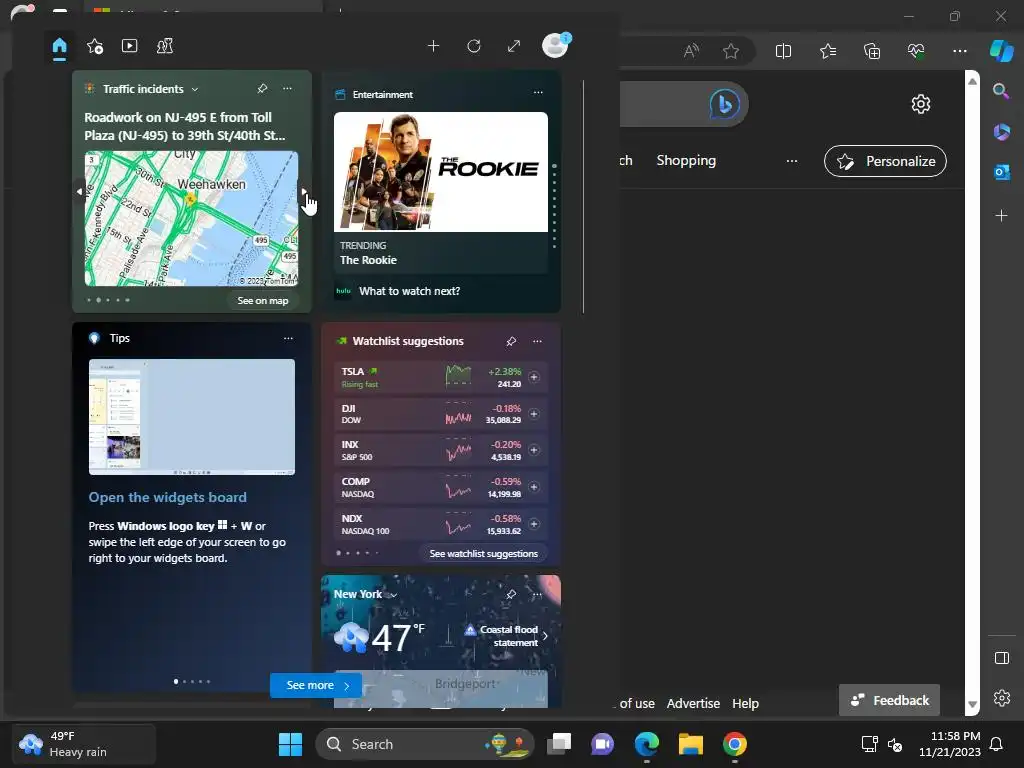Viewport: 1024px width, 768px height.
Task: Open the Advertise link
Action: pos(693,703)
